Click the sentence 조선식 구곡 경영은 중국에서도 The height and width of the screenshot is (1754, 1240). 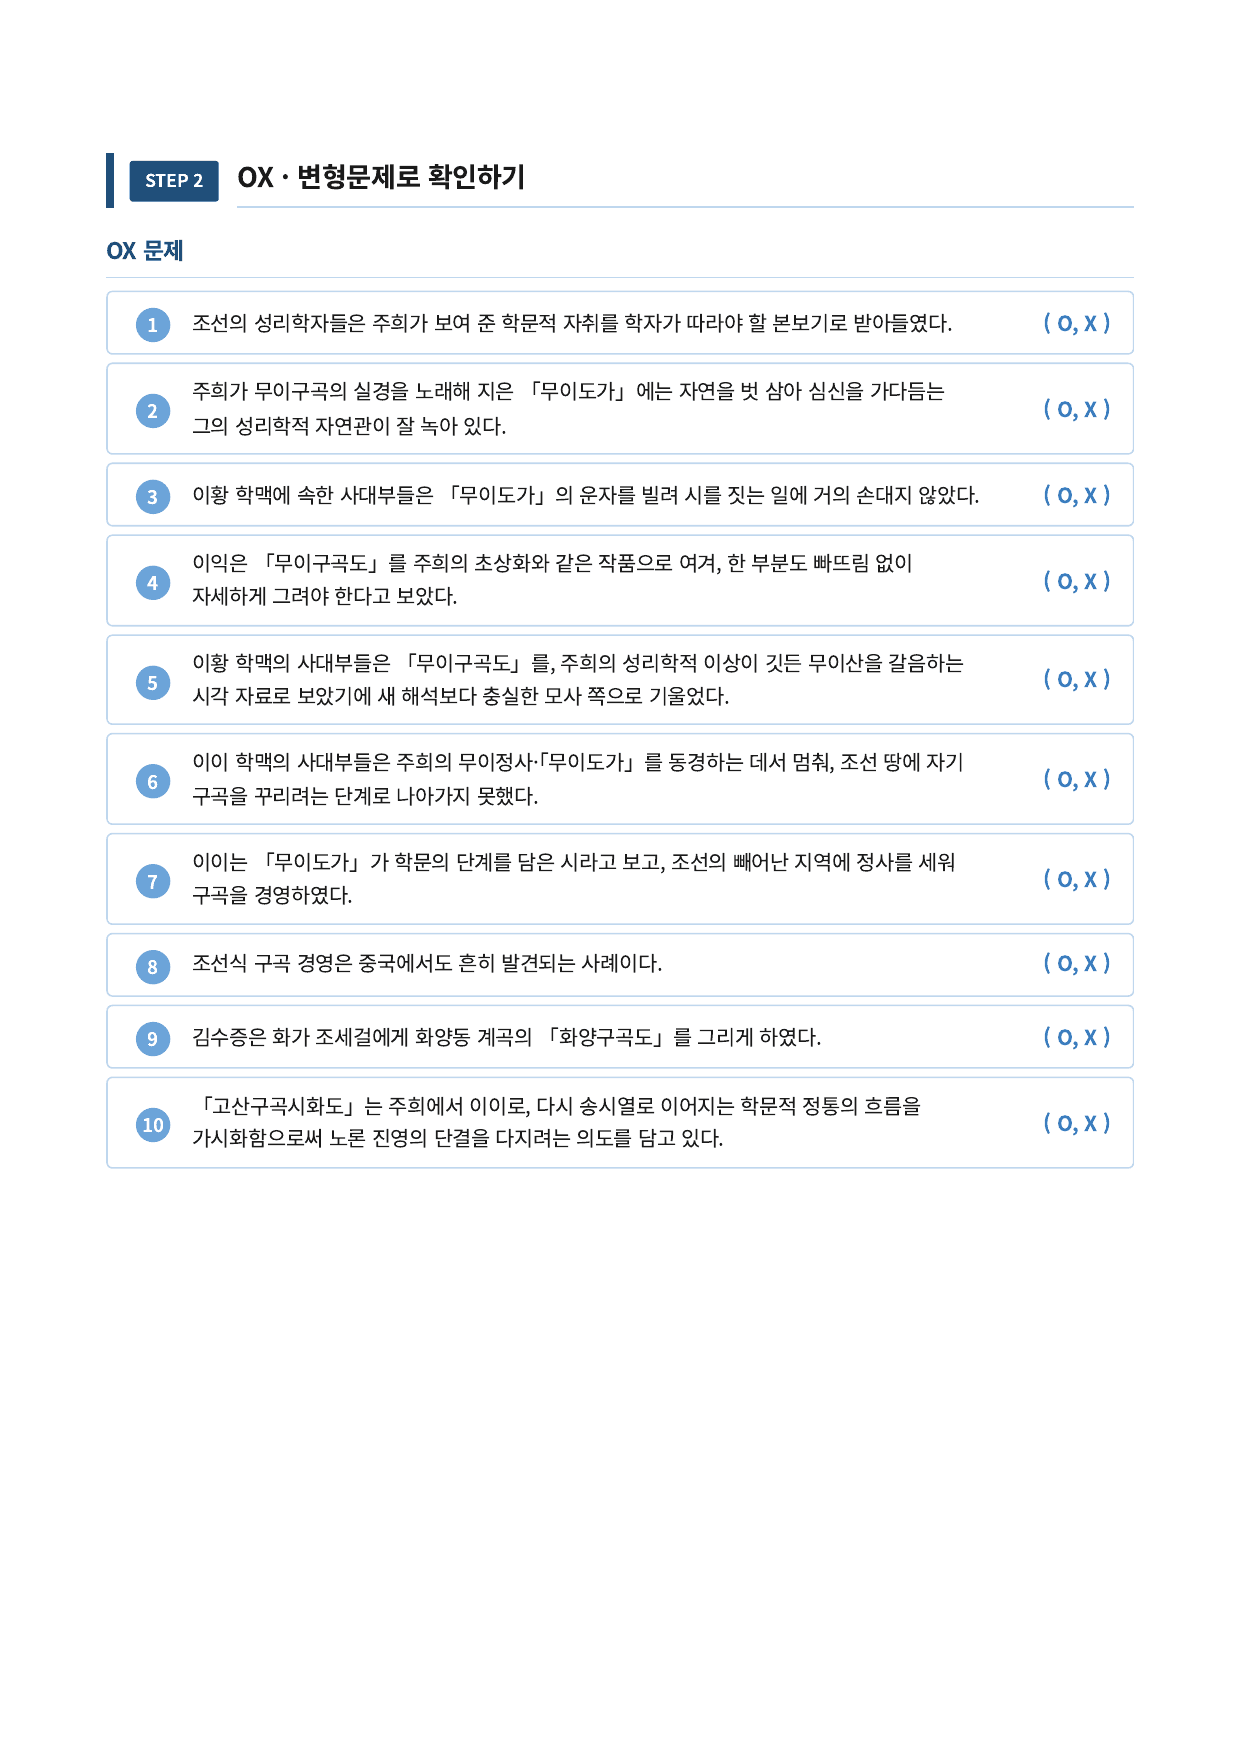427,963
